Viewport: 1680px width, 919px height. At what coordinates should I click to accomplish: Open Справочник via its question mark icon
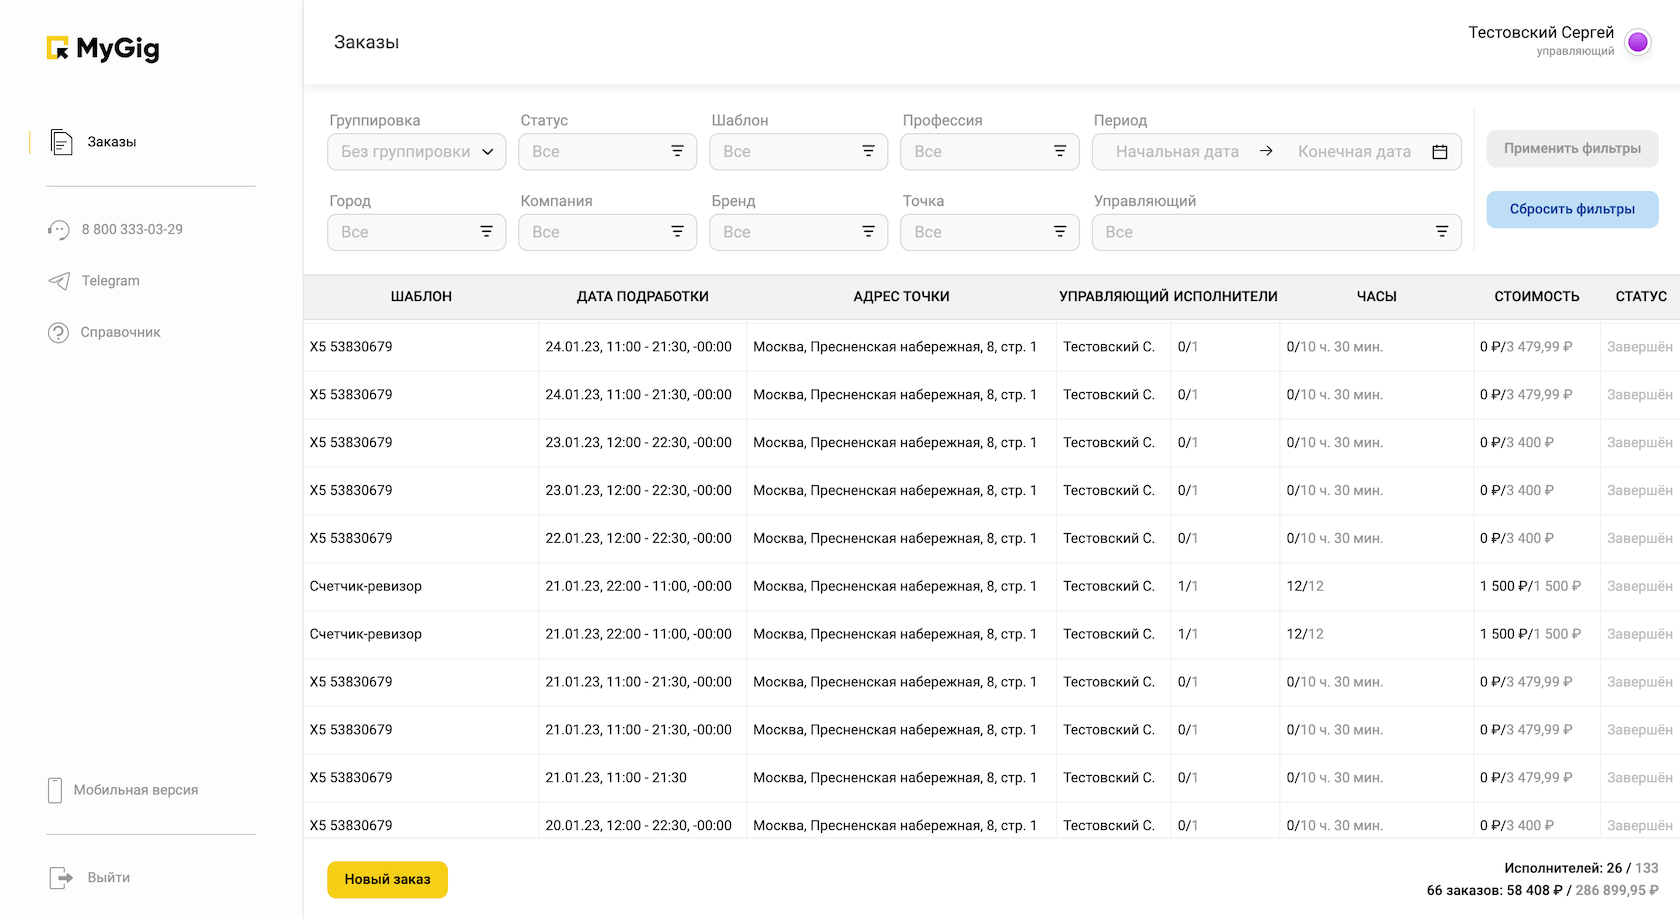tap(58, 333)
